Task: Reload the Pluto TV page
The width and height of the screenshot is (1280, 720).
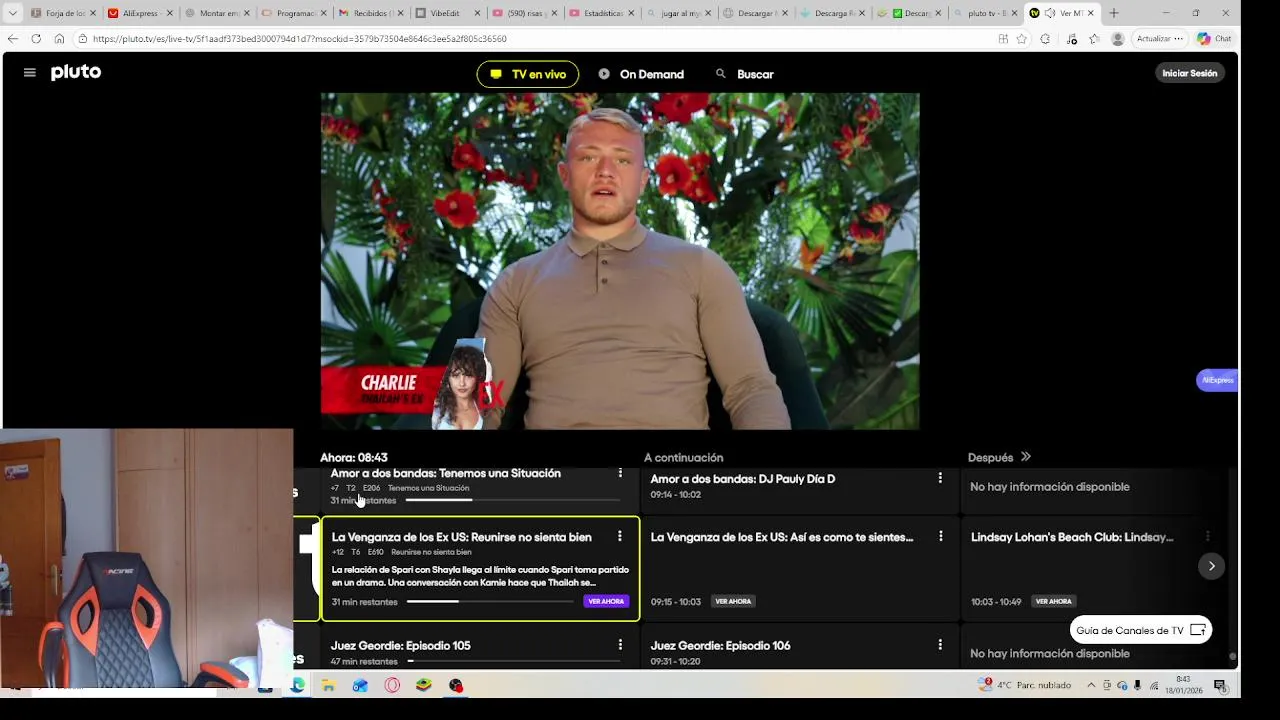Action: [x=36, y=38]
